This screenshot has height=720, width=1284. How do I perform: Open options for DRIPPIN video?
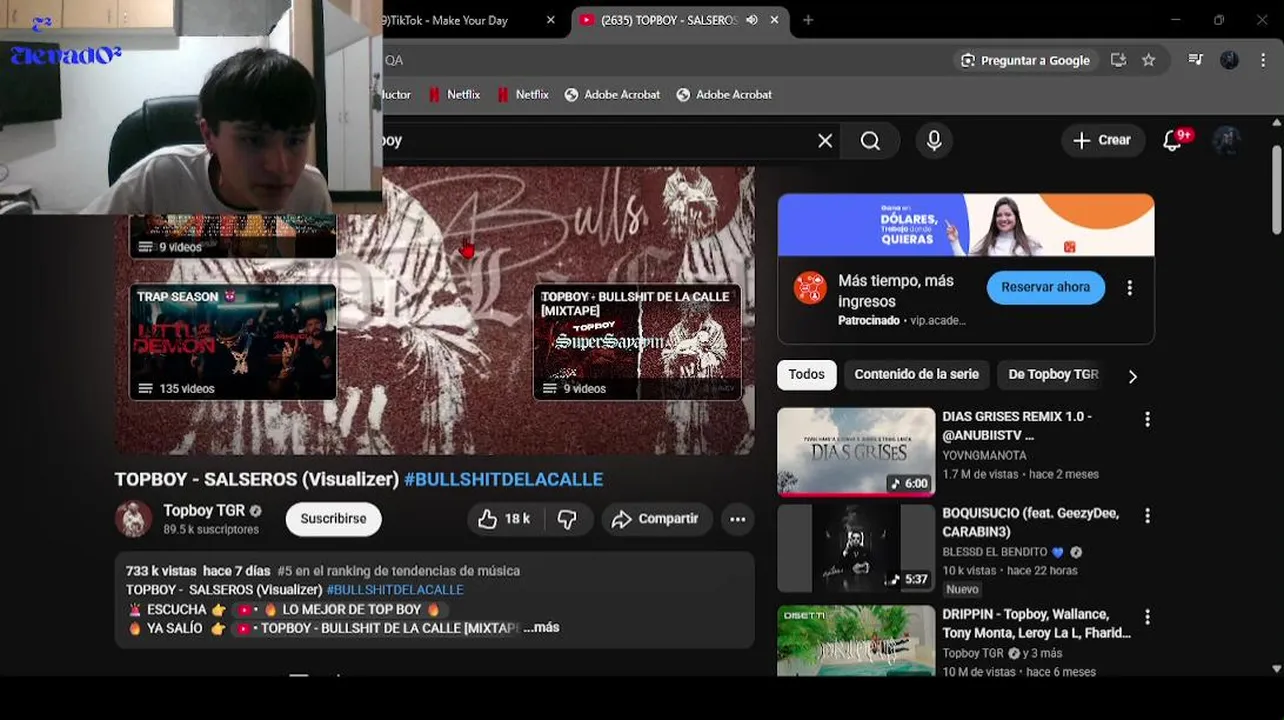pos(1147,617)
